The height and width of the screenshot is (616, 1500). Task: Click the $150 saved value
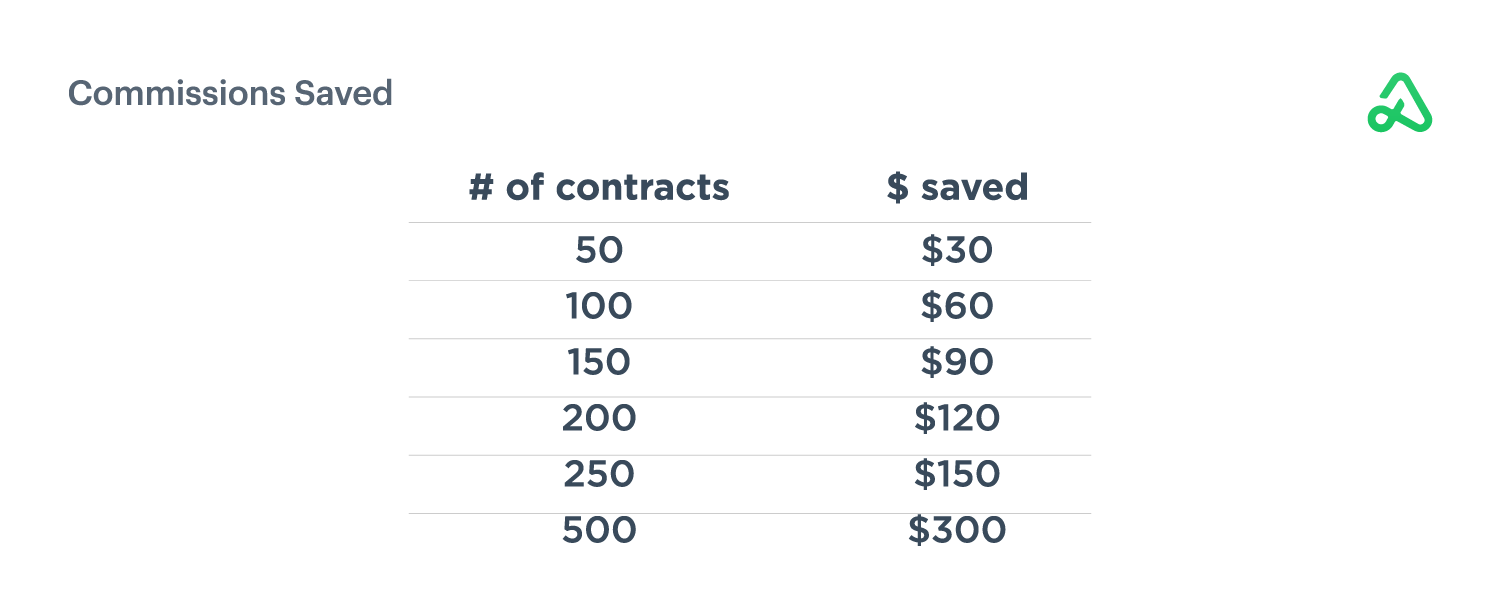(x=957, y=474)
